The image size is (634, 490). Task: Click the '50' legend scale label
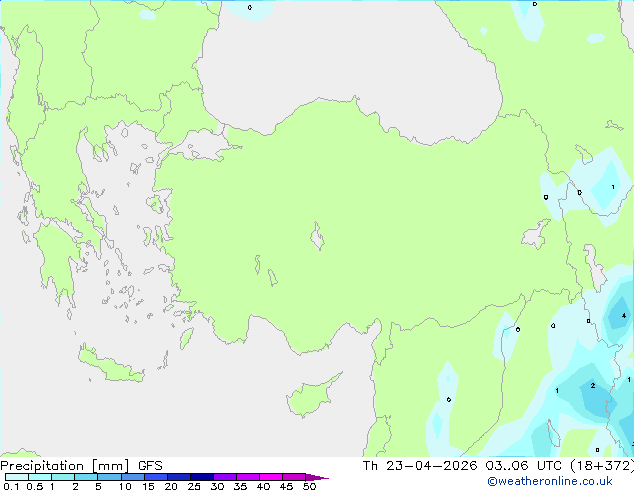pyautogui.click(x=309, y=486)
